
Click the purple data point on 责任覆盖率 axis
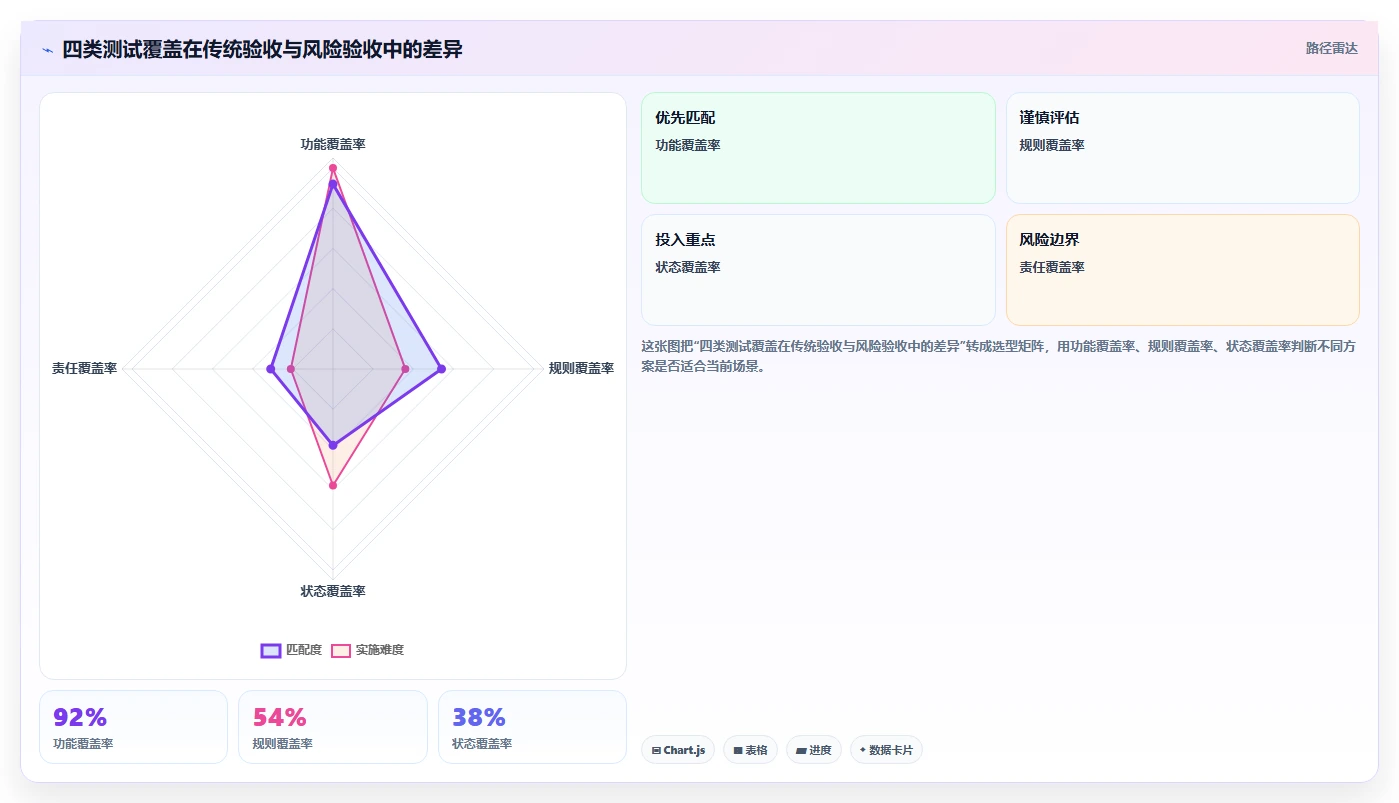click(270, 369)
